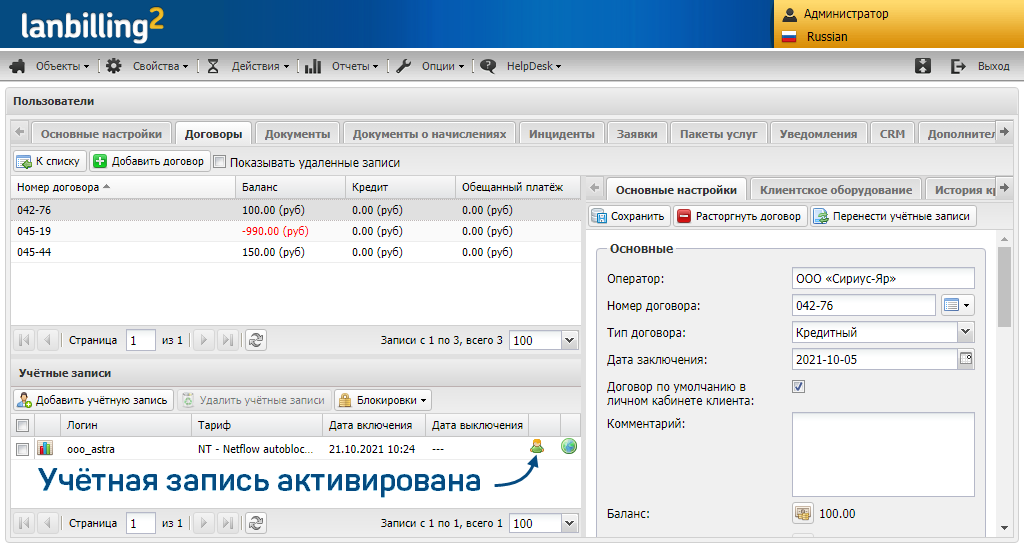Click scrollbar down arrow in contract panel
1024x545 pixels.
pyautogui.click(x=1004, y=528)
